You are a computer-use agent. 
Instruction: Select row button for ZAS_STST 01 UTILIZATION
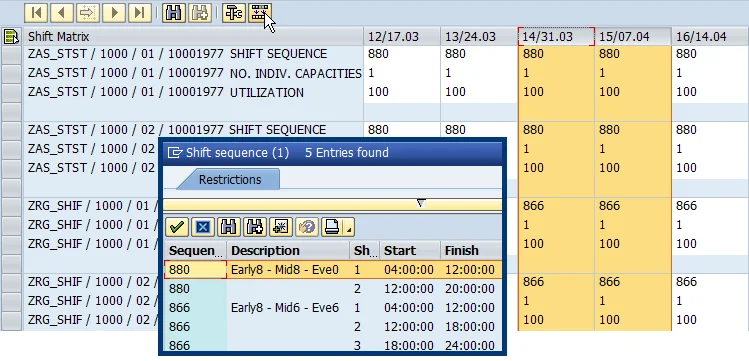(x=11, y=93)
